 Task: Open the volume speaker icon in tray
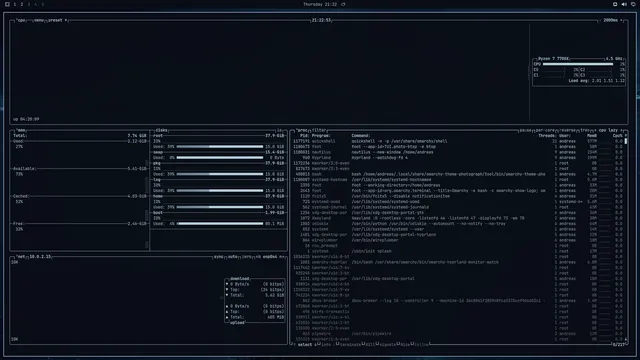624,4
